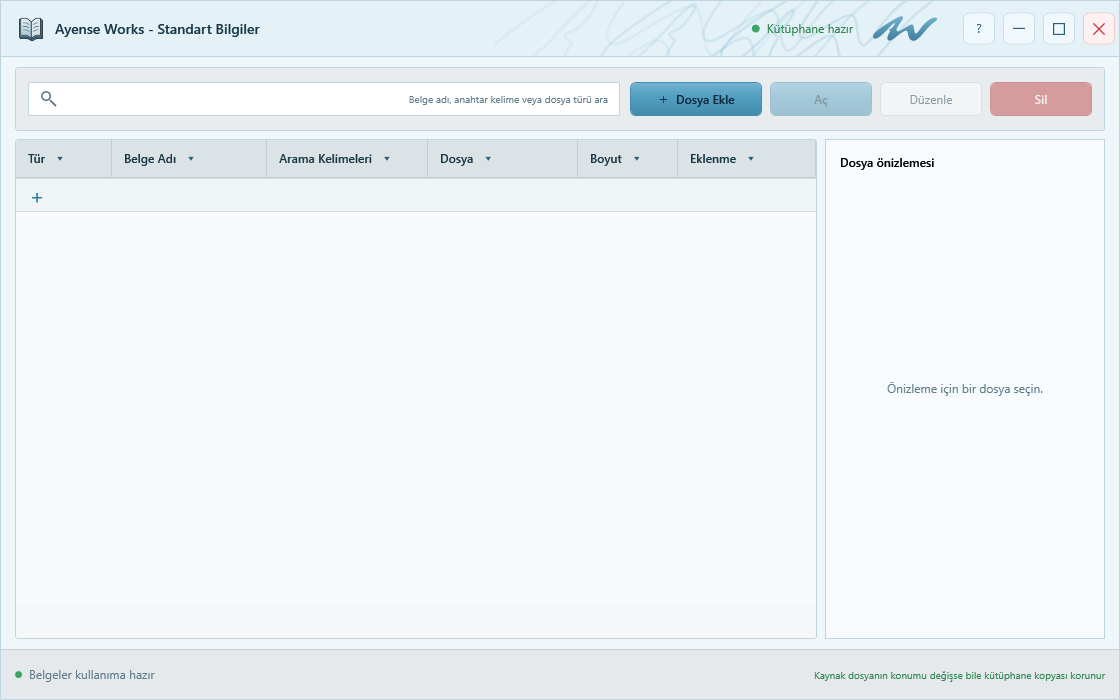Click the Ayense Works - Standart Bilgiler title
This screenshot has height=700, width=1120.
pyautogui.click(x=157, y=29)
